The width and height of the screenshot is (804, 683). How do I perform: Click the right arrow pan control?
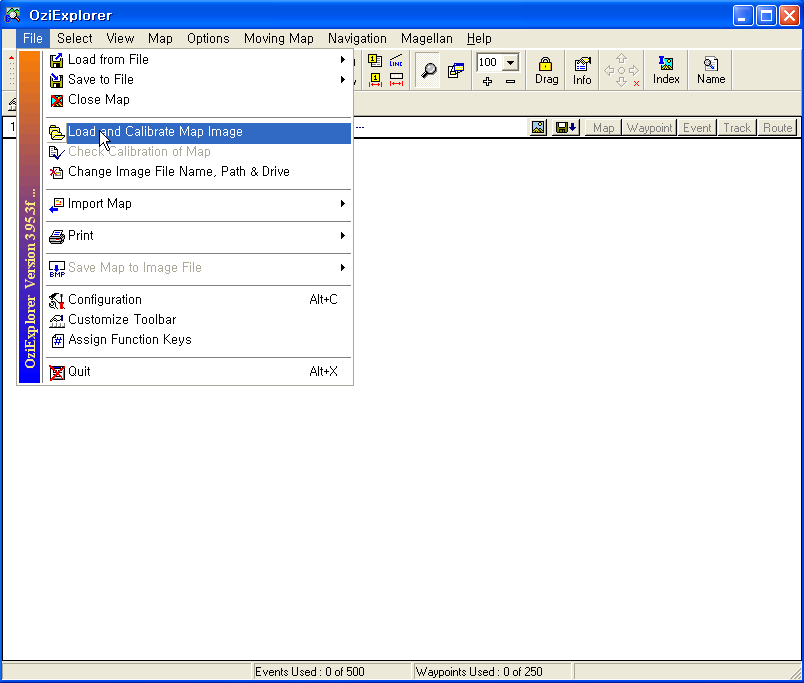point(634,70)
